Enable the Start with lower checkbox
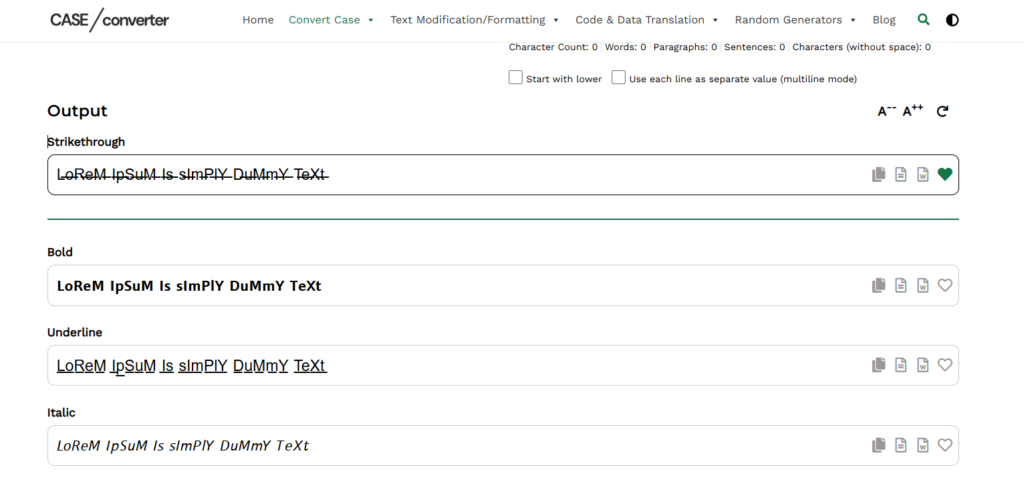Image resolution: width=1024 pixels, height=496 pixels. pos(516,78)
